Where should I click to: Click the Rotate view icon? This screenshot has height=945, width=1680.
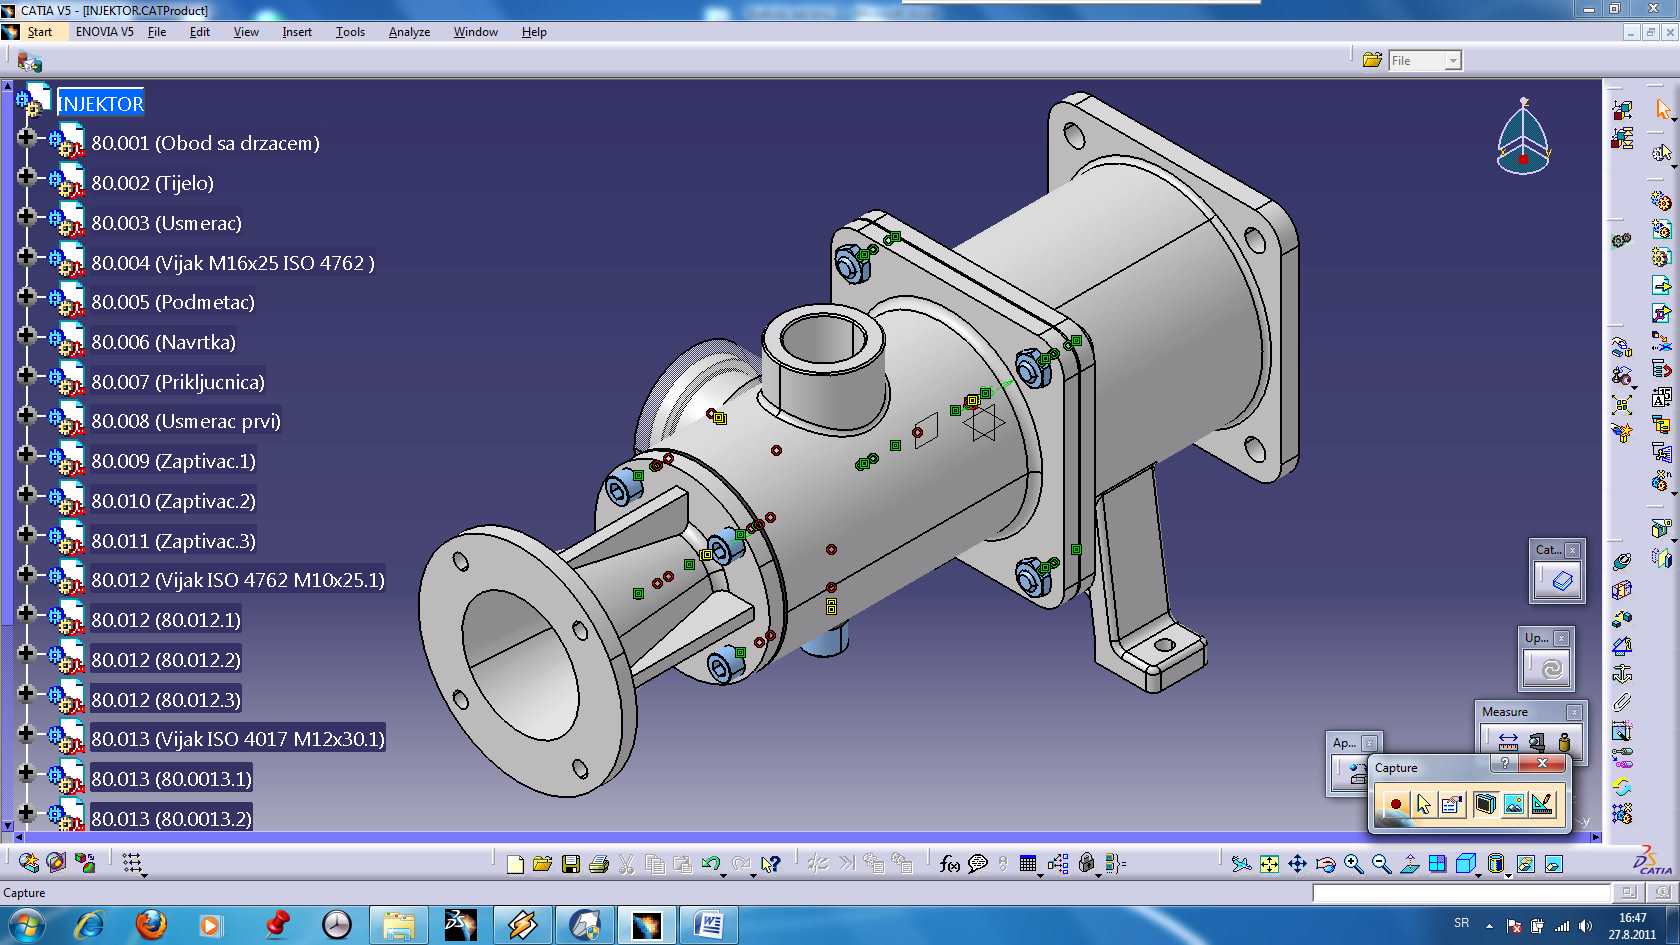coord(1325,864)
